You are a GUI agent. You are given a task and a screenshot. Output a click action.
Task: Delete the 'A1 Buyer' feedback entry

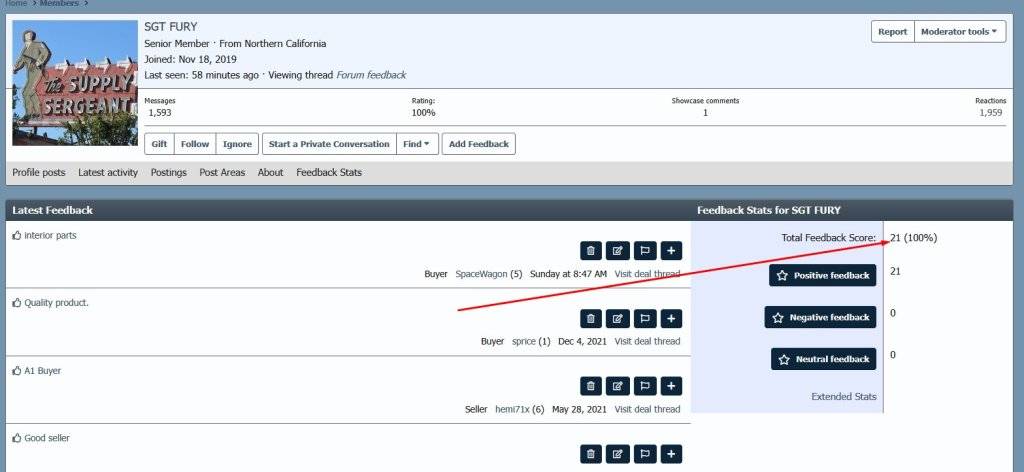(591, 386)
